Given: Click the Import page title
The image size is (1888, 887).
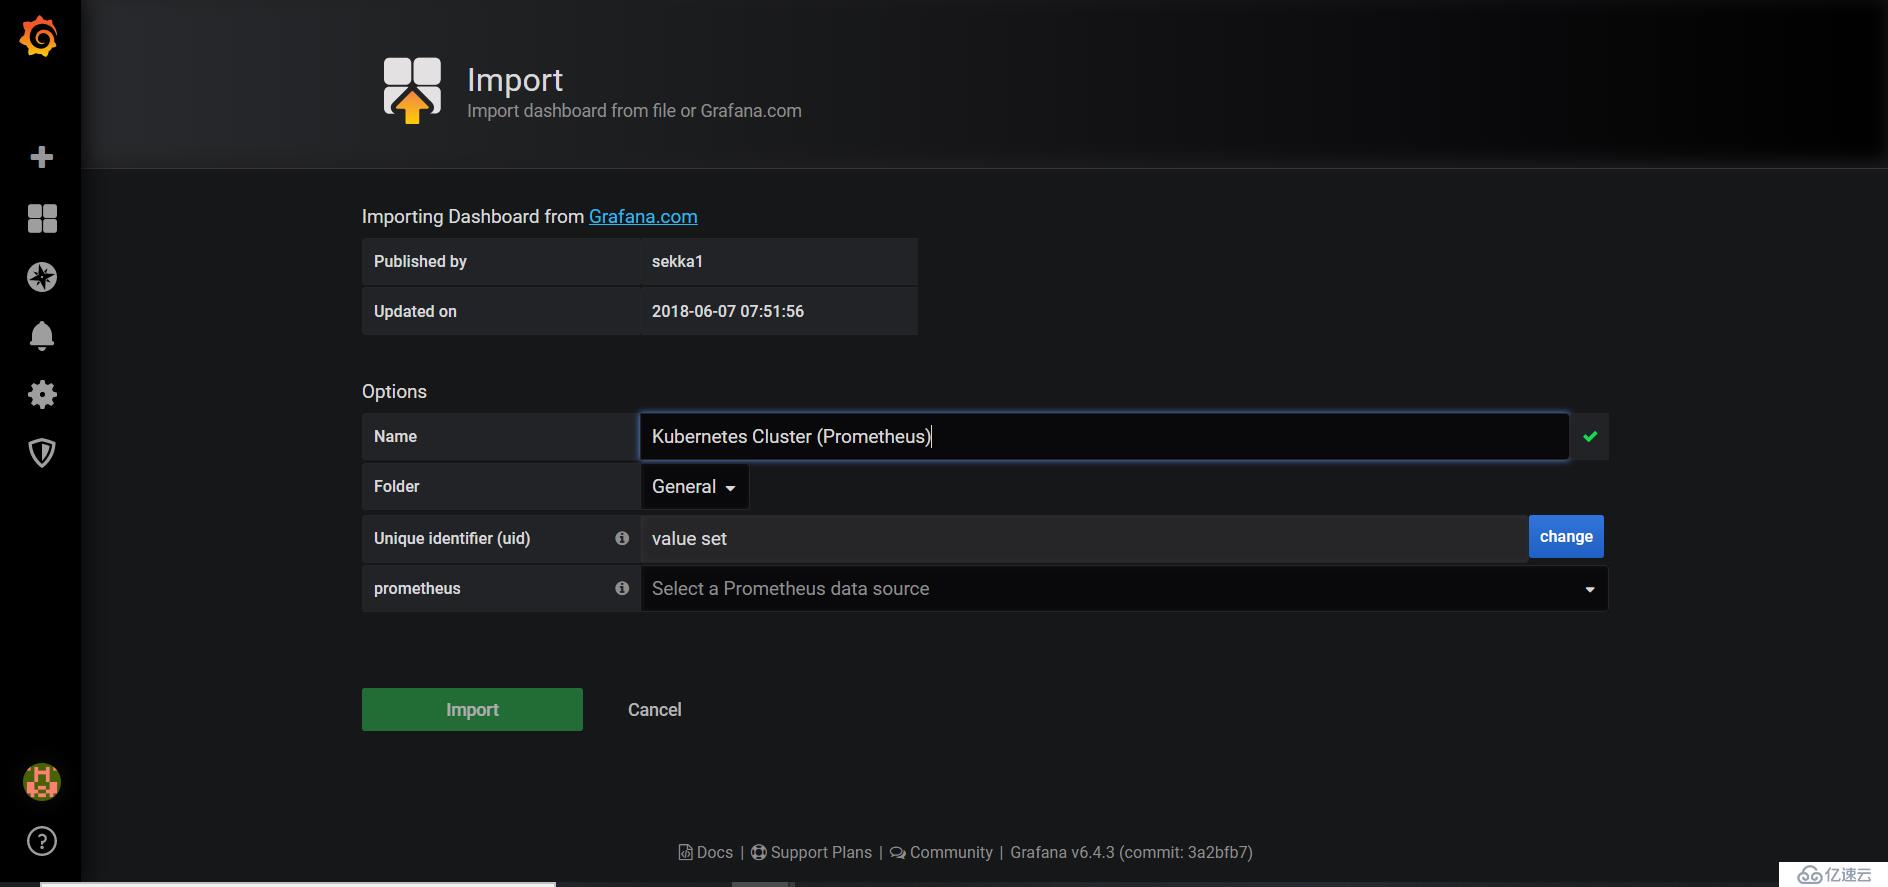Looking at the screenshot, I should pos(515,79).
